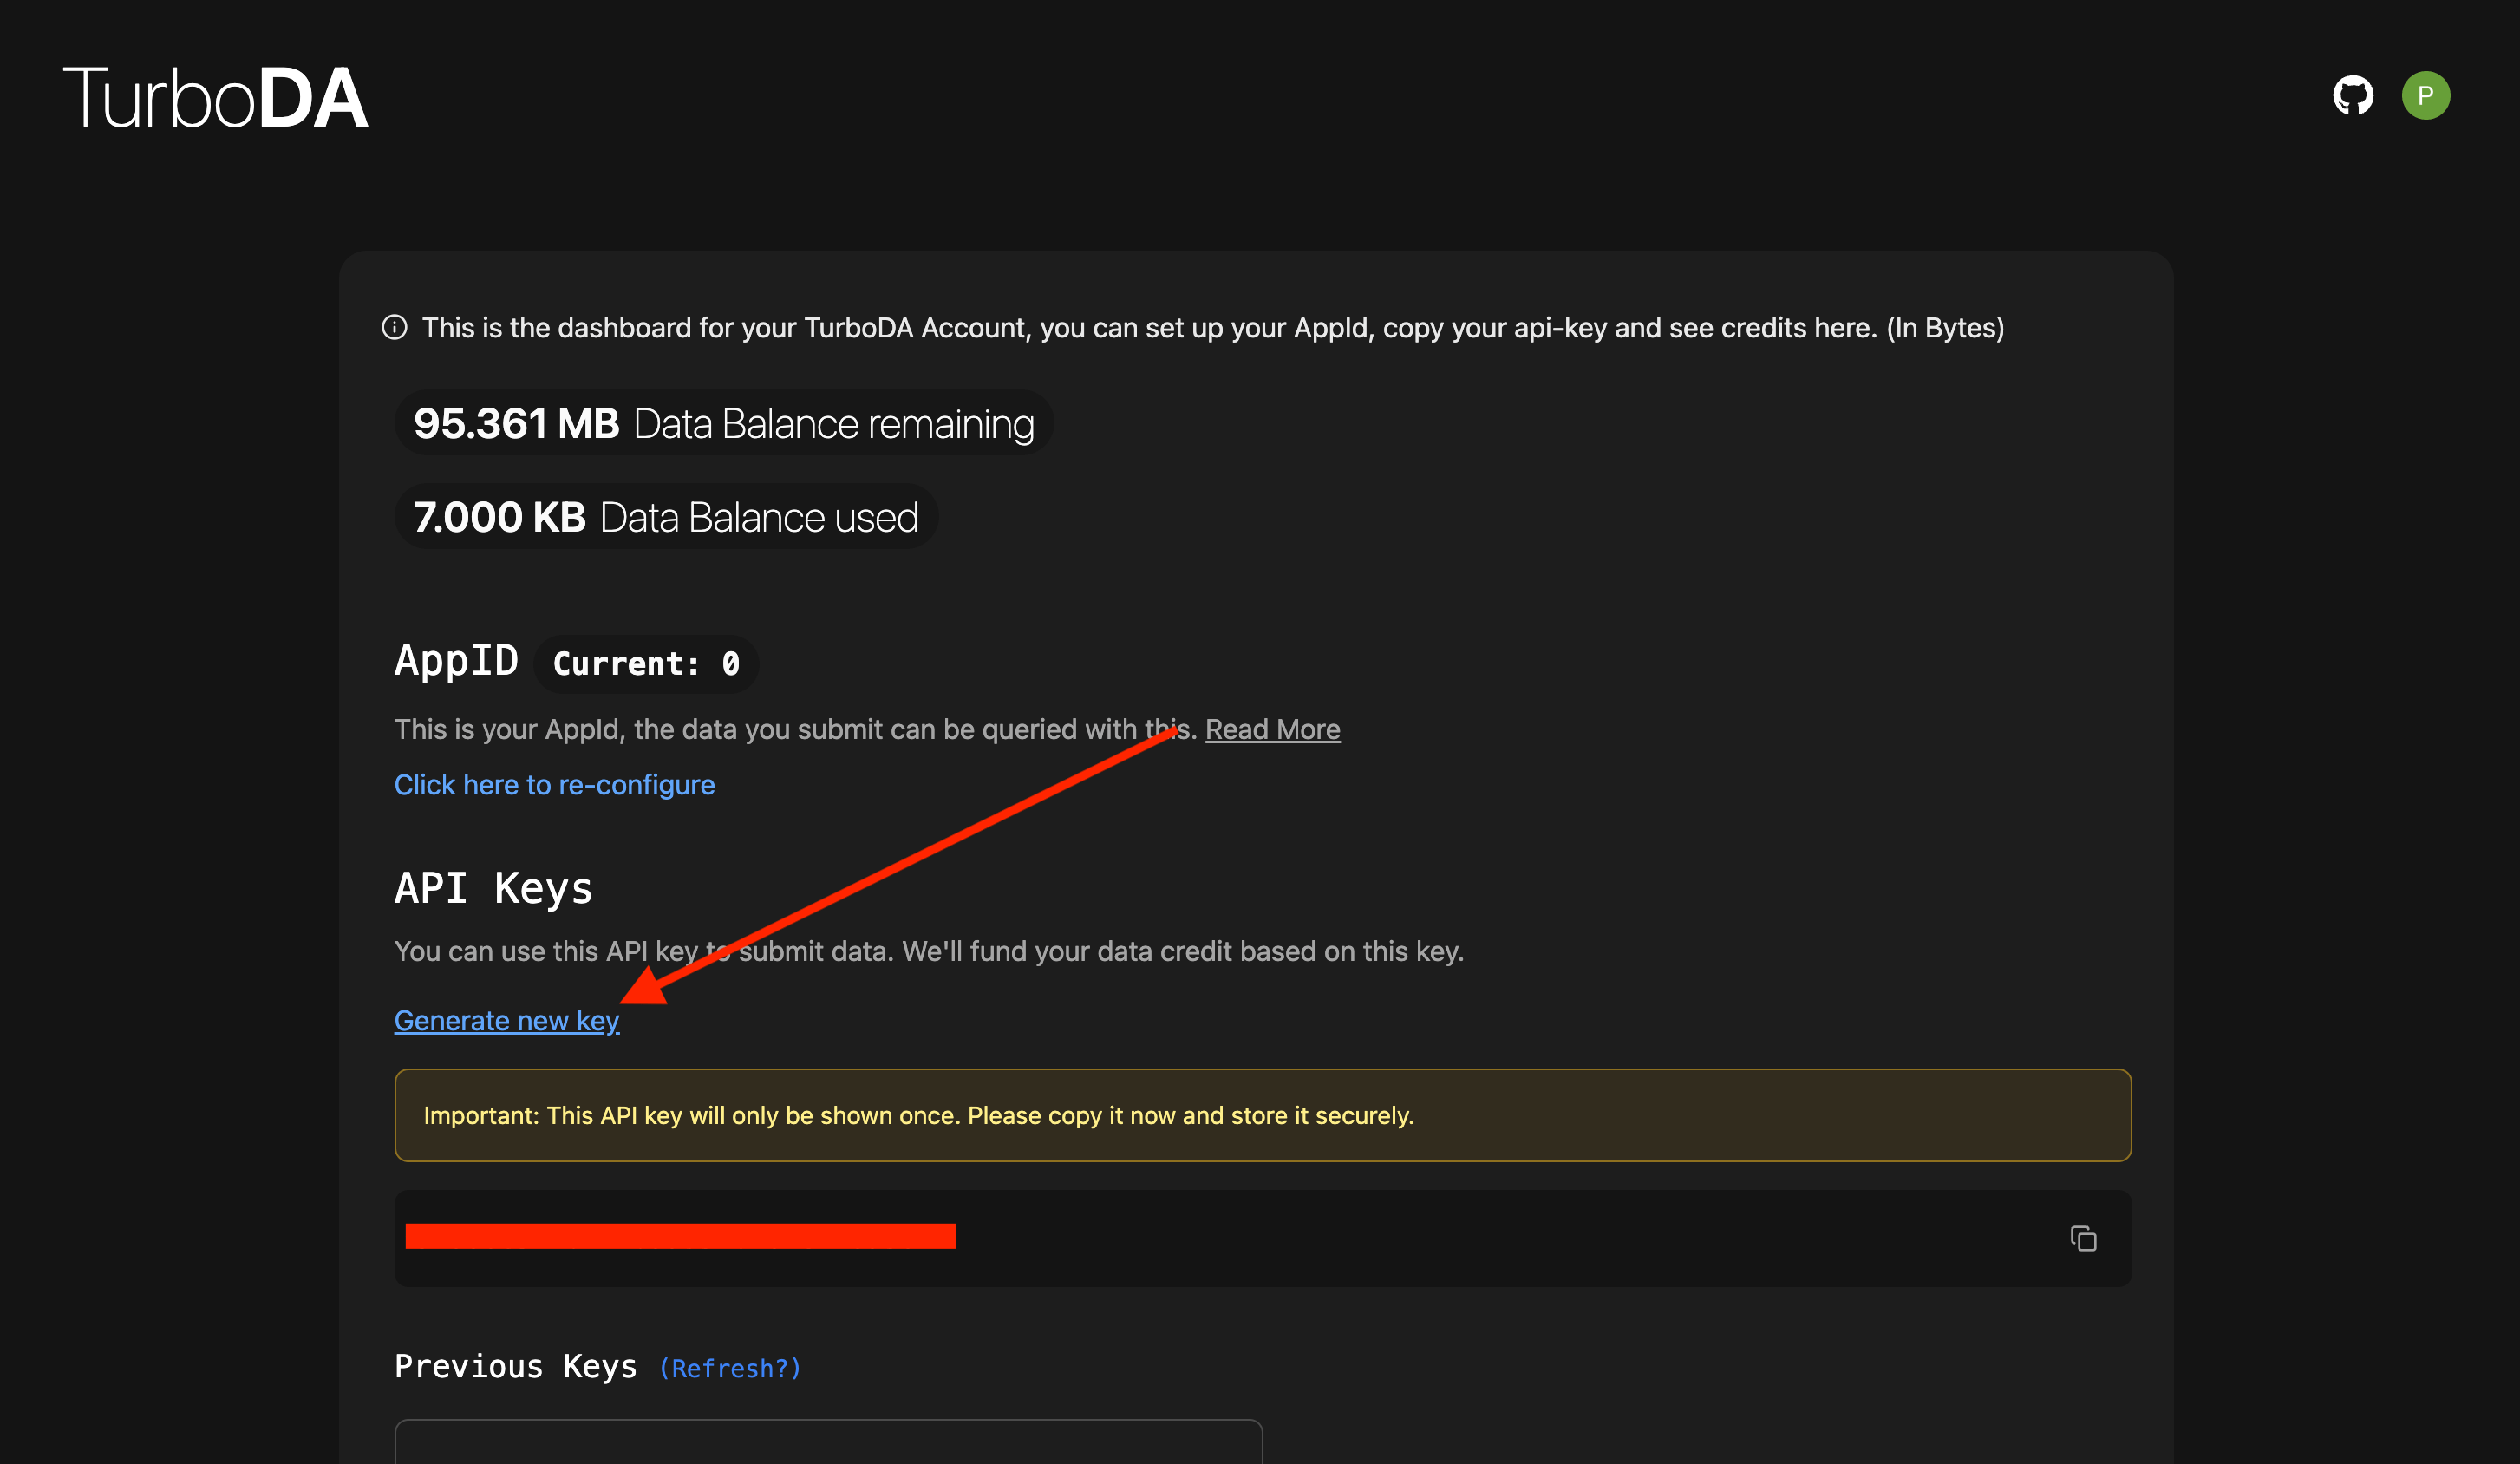This screenshot has height=1464, width=2520.
Task: Open the Read More link
Action: point(1272,729)
